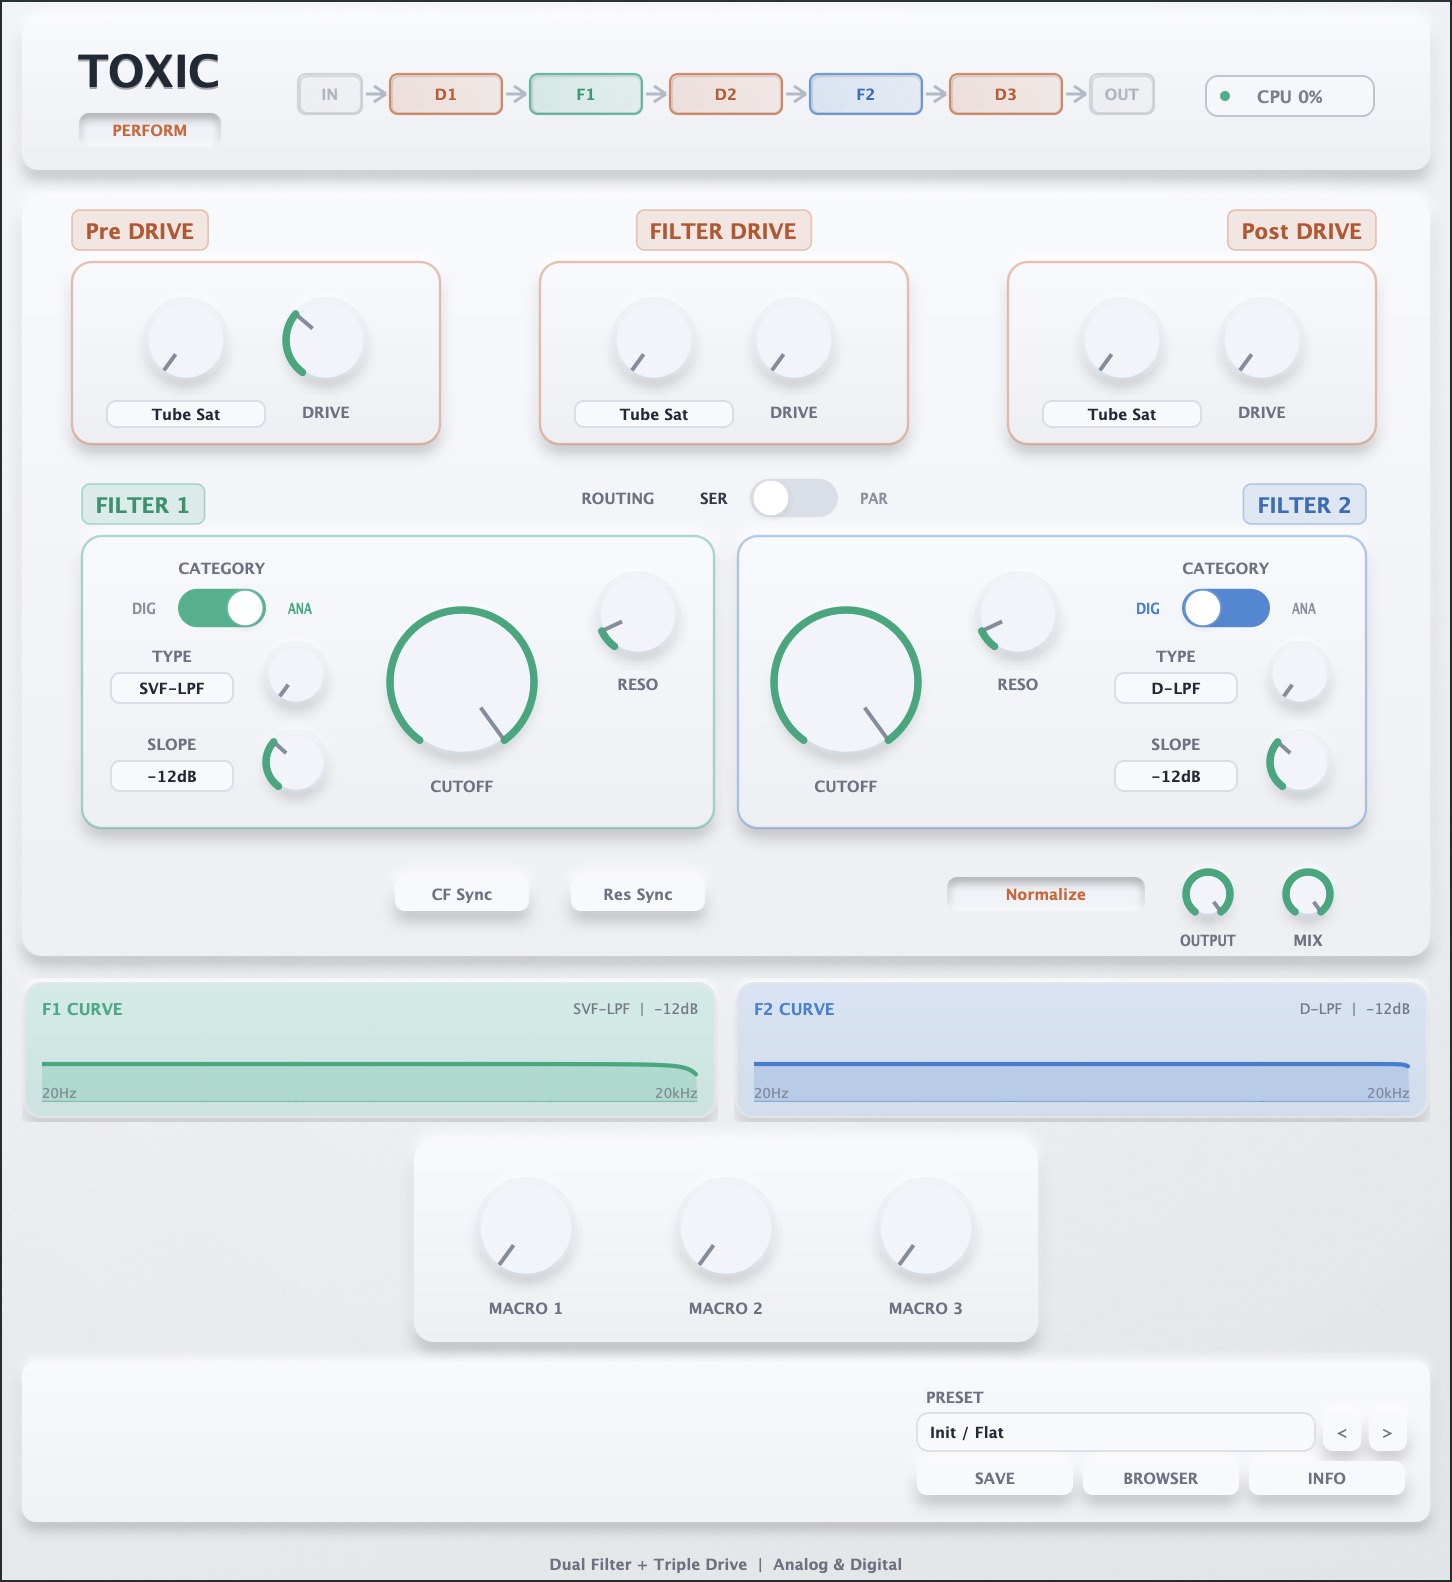The width and height of the screenshot is (1452, 1582).
Task: Go to the next preset
Action: pos(1387,1433)
